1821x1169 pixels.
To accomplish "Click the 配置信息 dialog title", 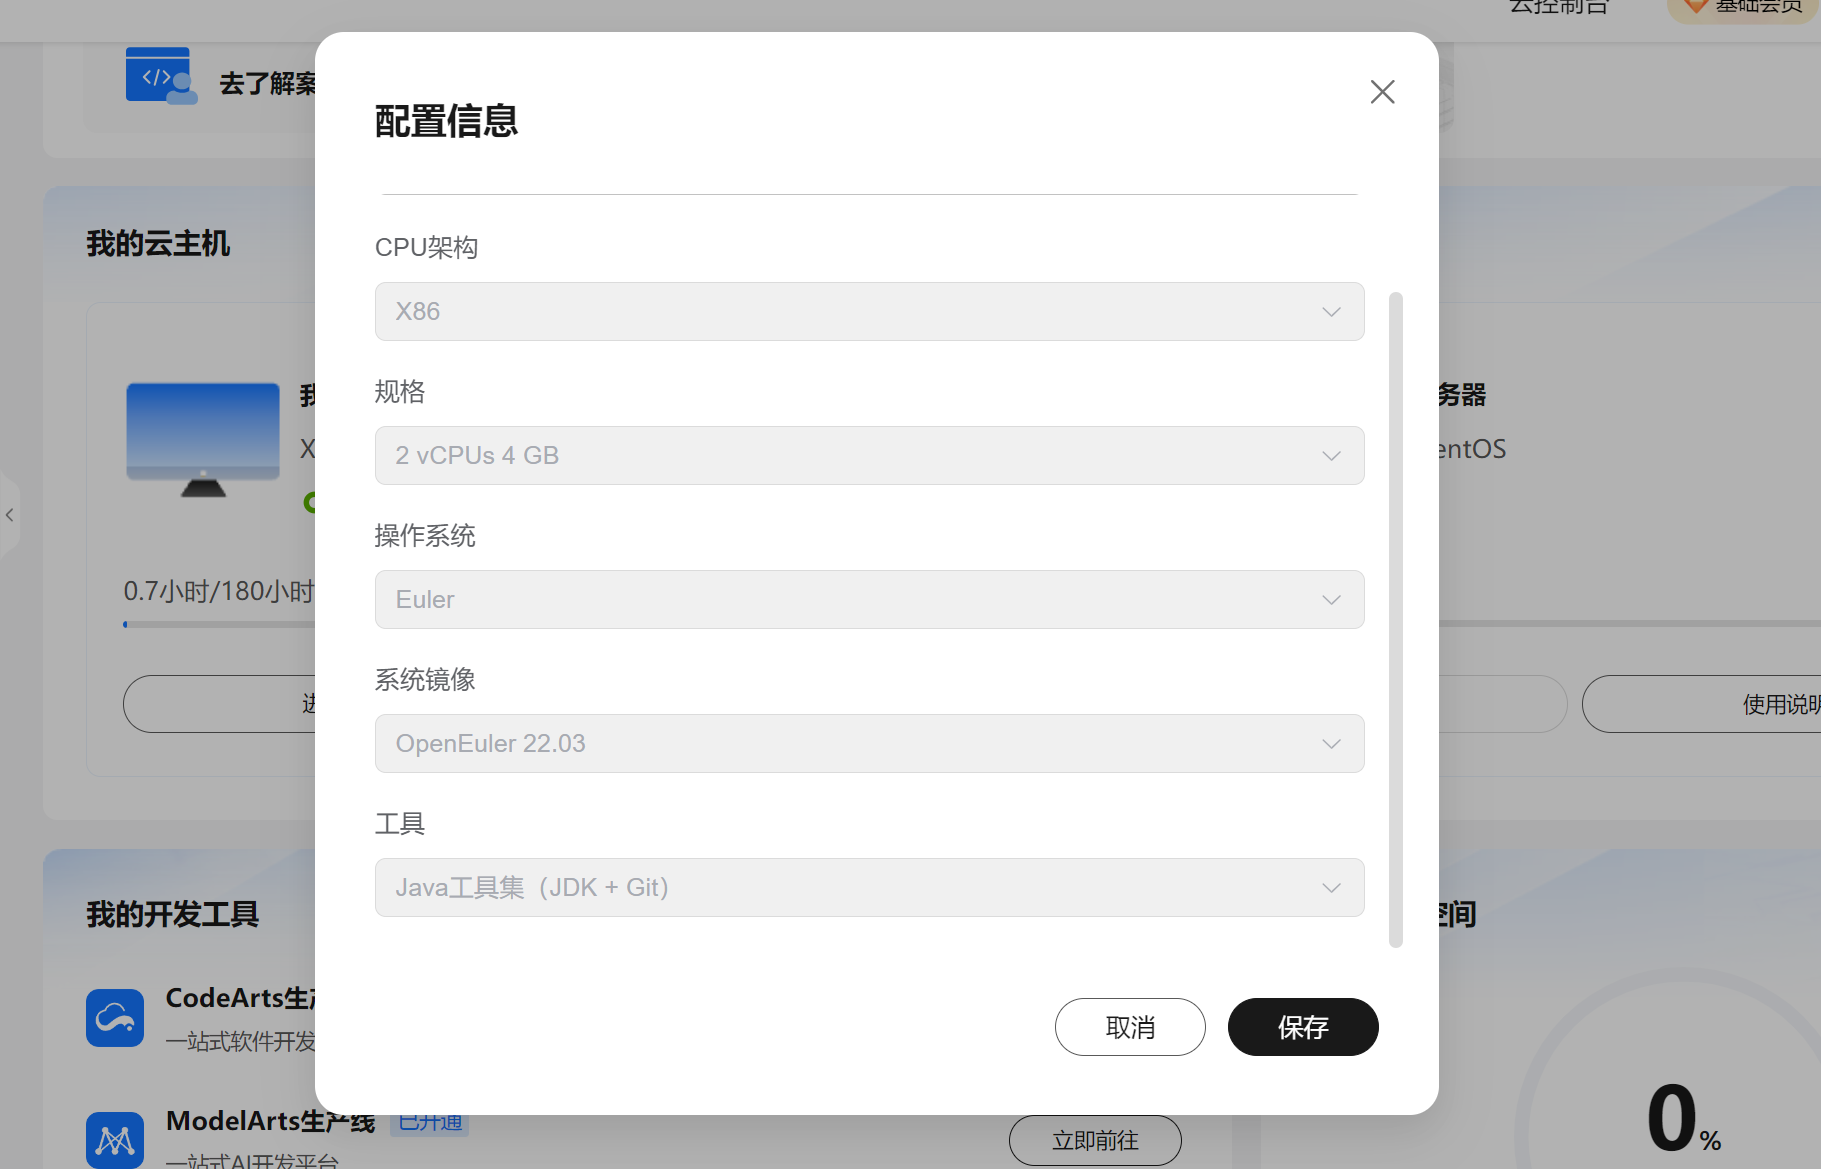I will (x=446, y=121).
